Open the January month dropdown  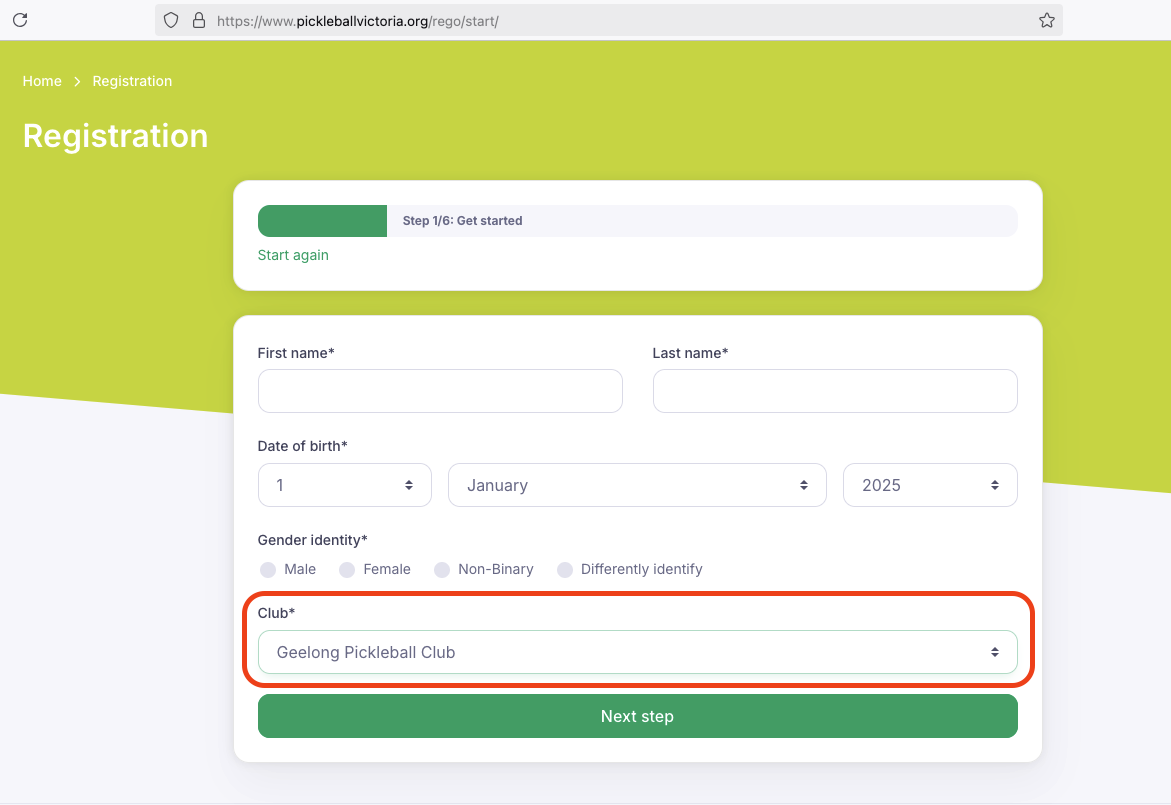[636, 485]
